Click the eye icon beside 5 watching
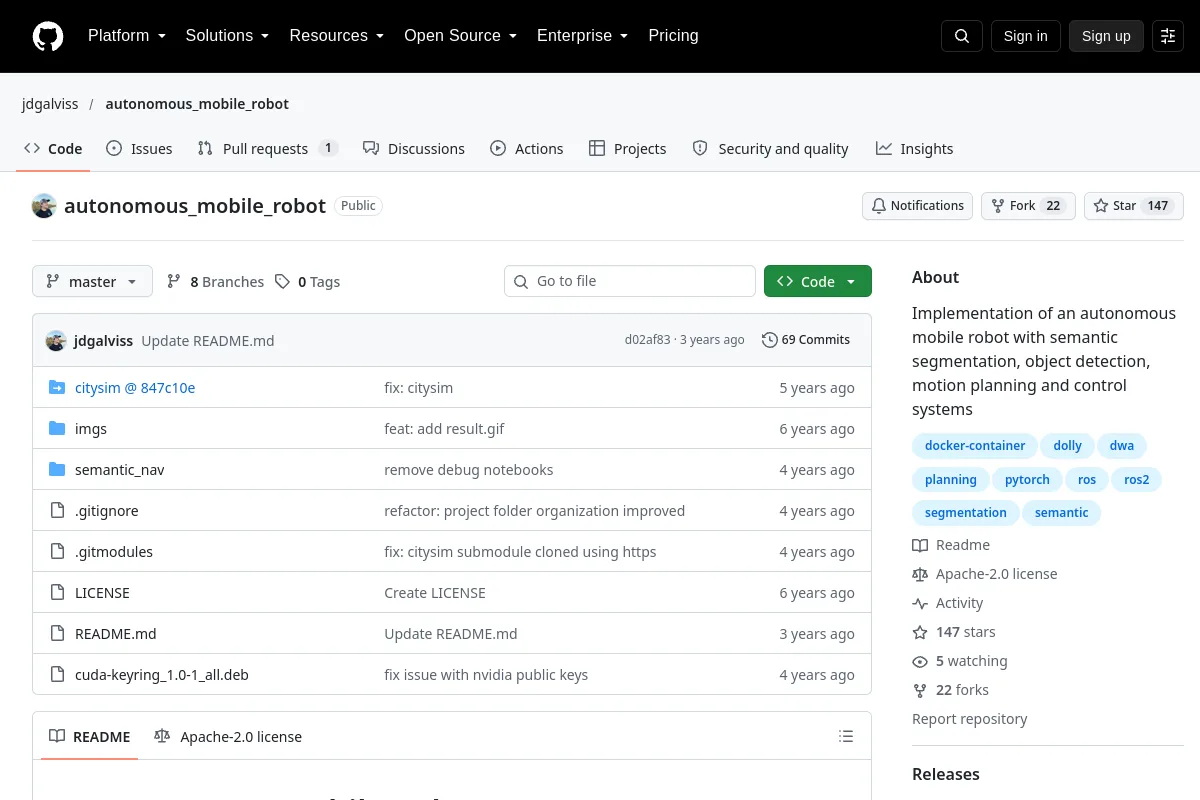The image size is (1200, 800). pos(920,661)
